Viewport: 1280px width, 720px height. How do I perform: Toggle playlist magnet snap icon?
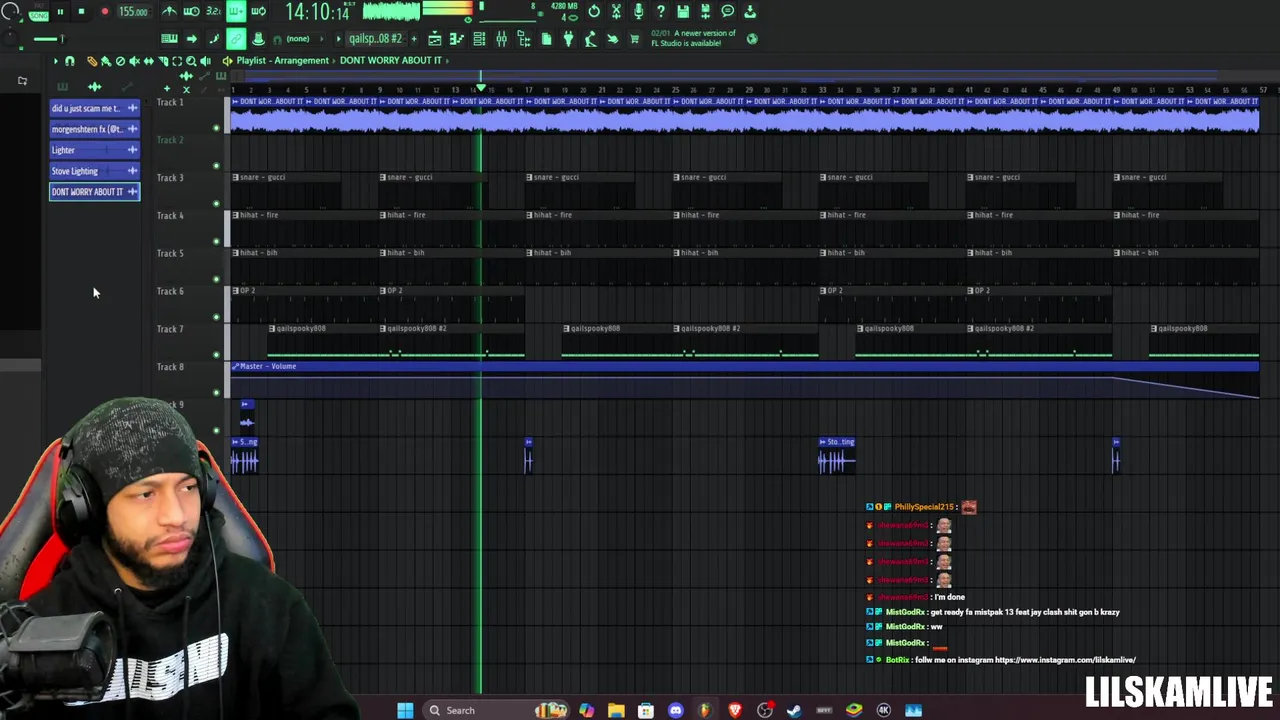tap(70, 61)
